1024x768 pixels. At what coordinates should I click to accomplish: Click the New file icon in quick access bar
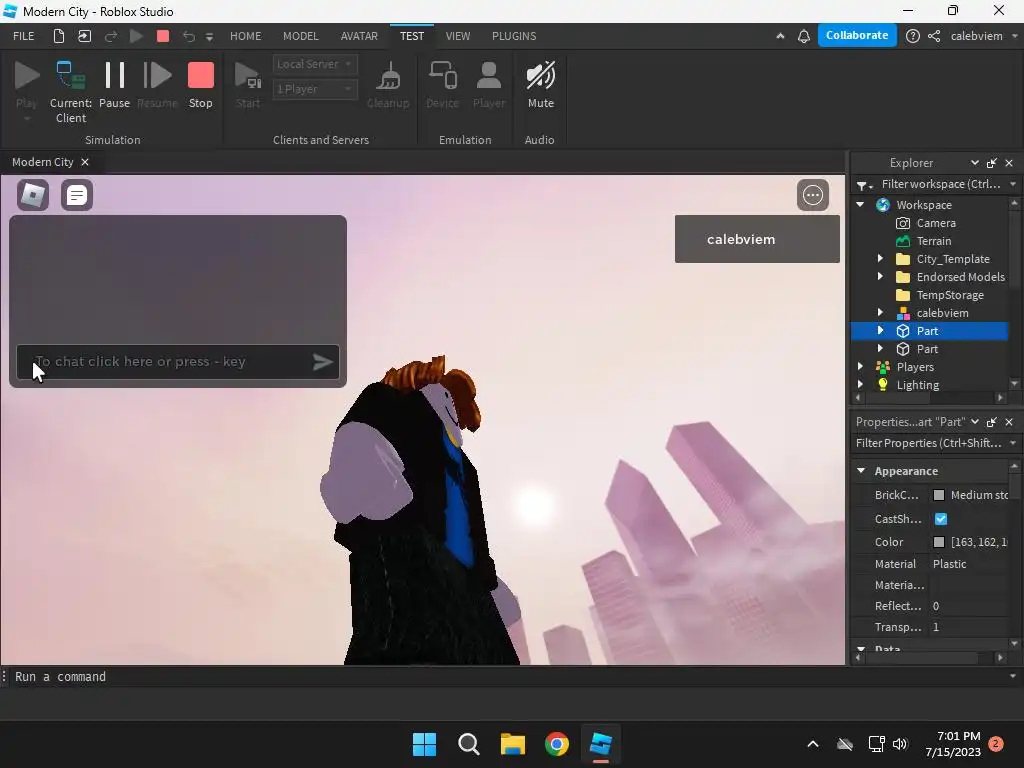(x=59, y=36)
